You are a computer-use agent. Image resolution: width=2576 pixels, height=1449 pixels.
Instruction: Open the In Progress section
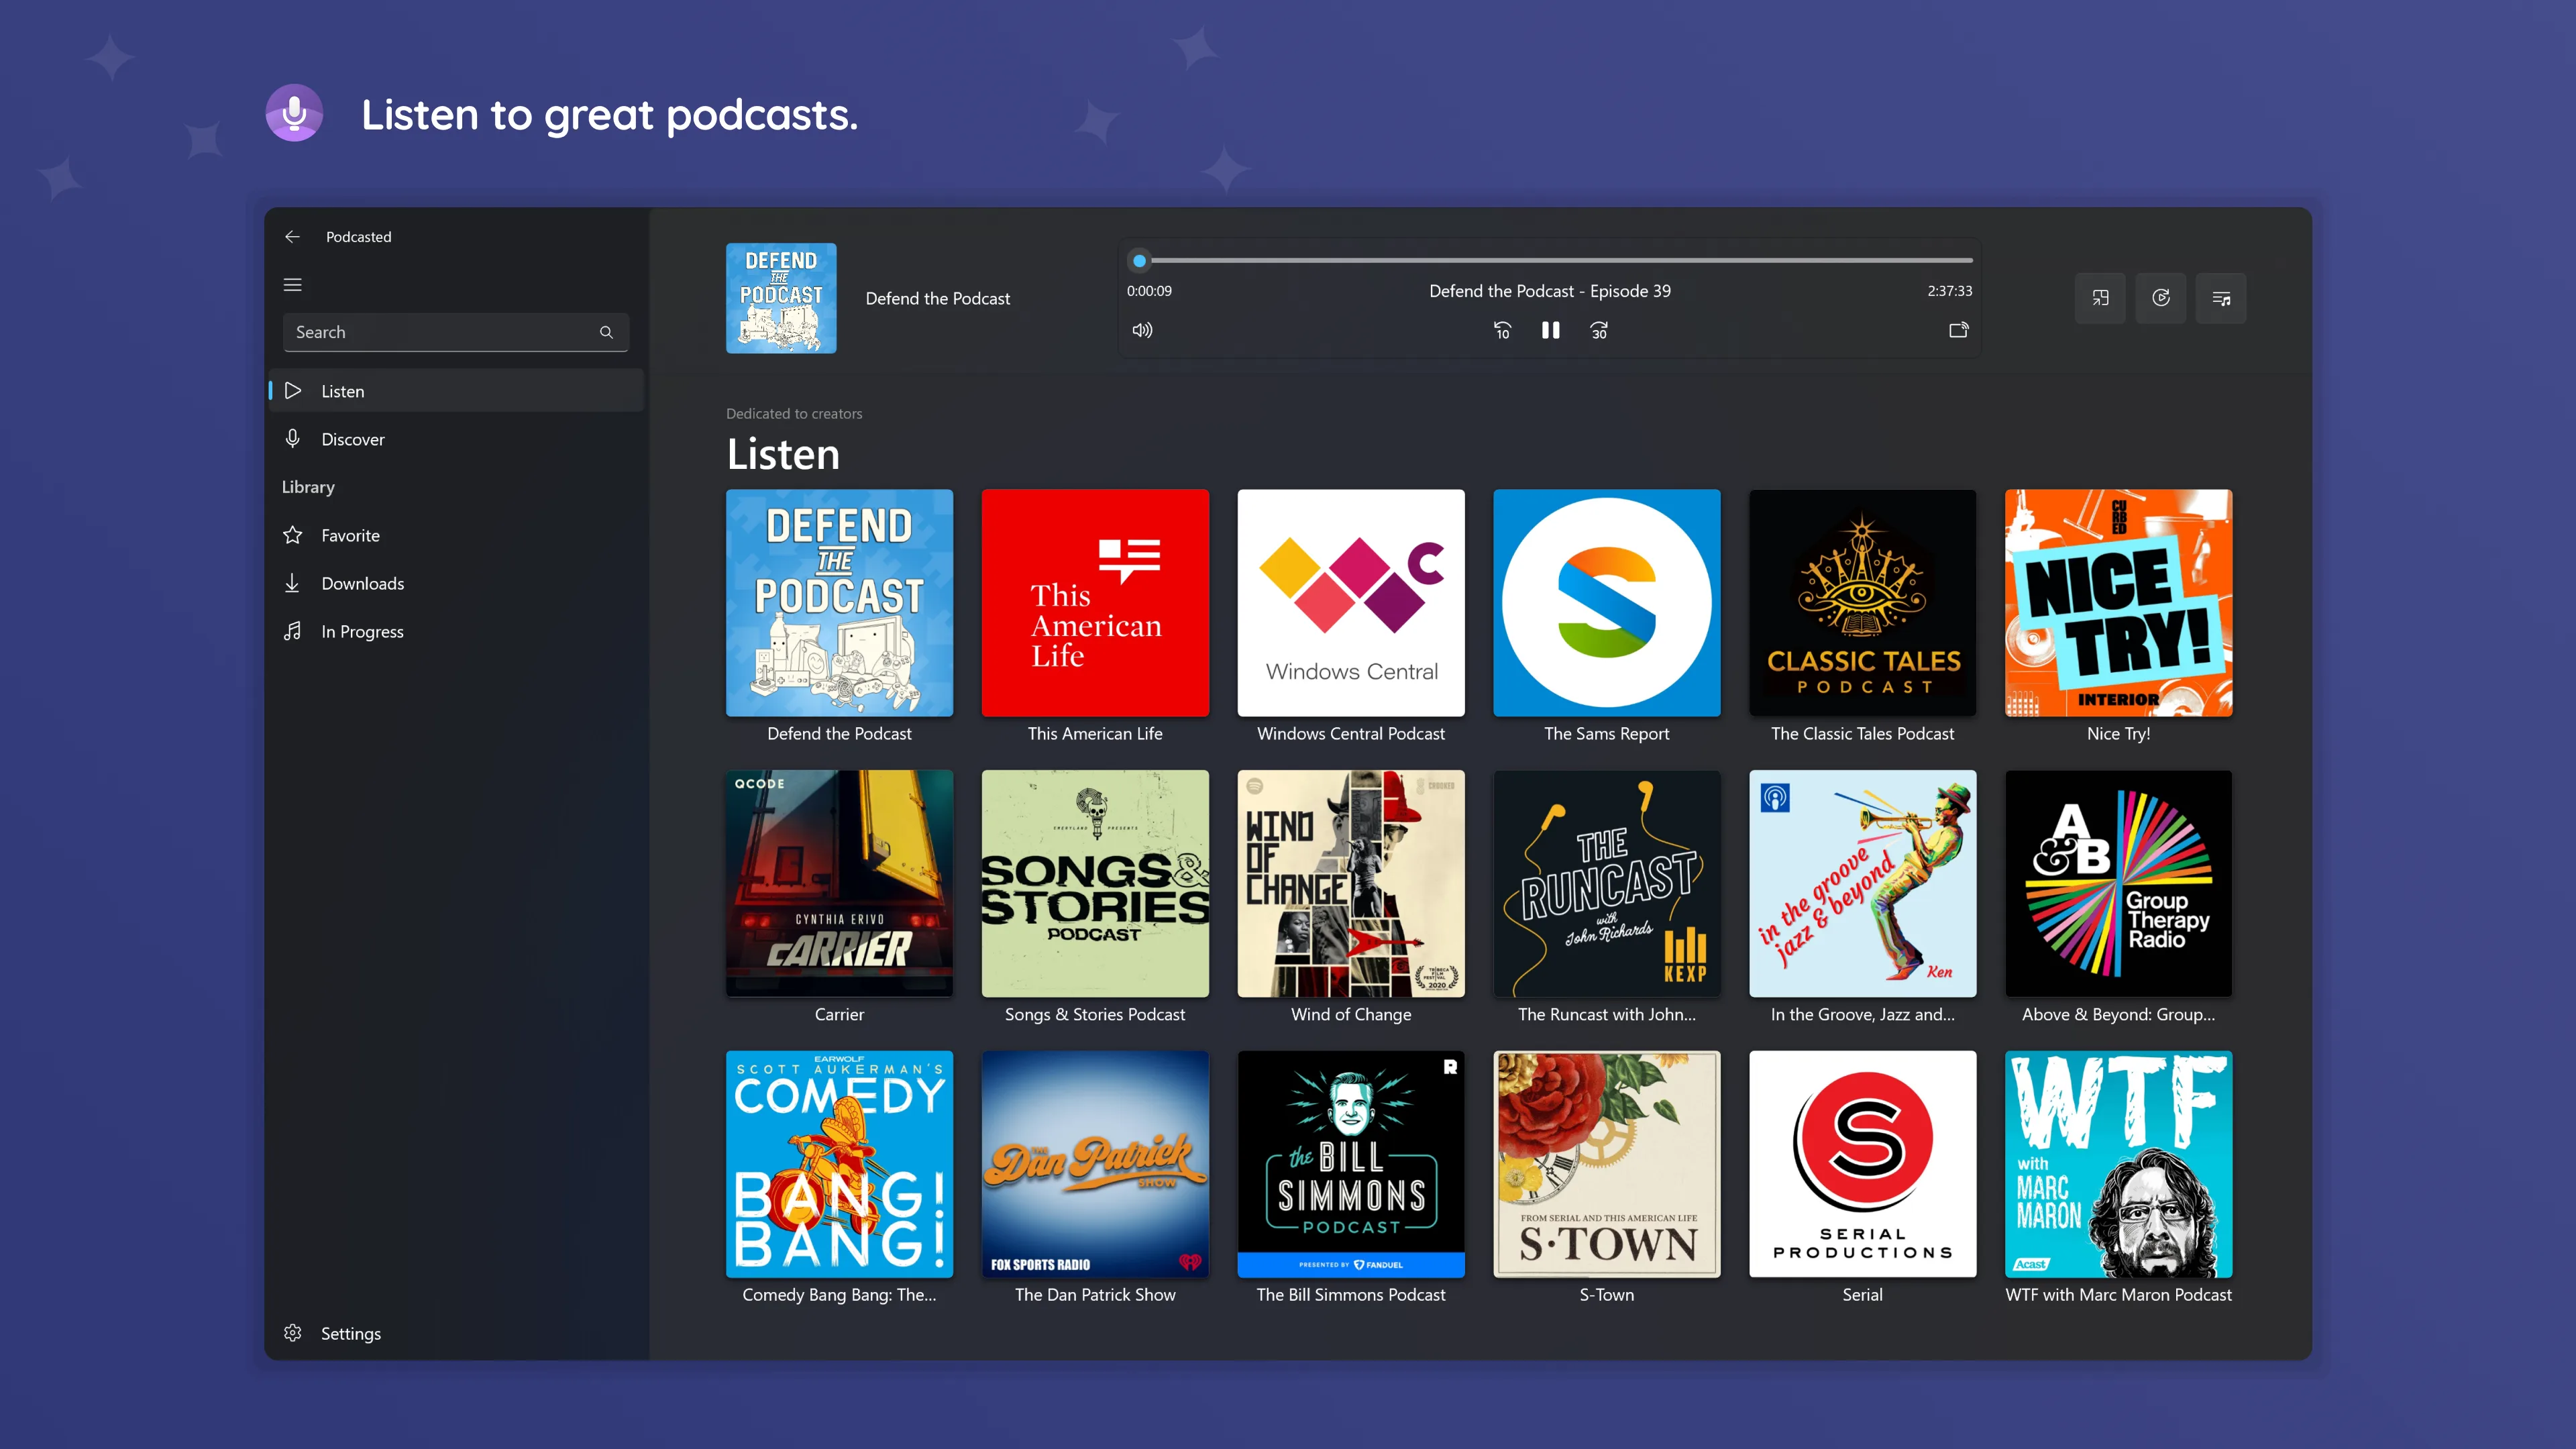click(x=456, y=631)
